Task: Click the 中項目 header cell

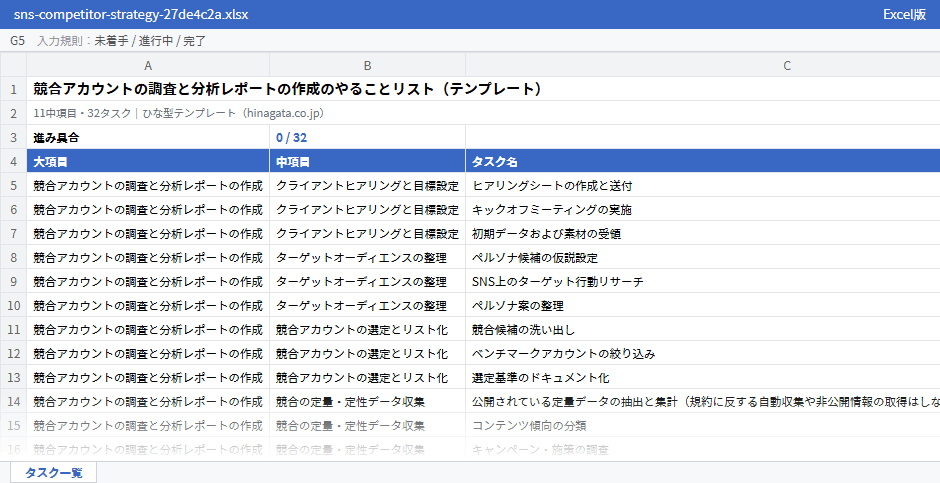Action: tap(367, 161)
